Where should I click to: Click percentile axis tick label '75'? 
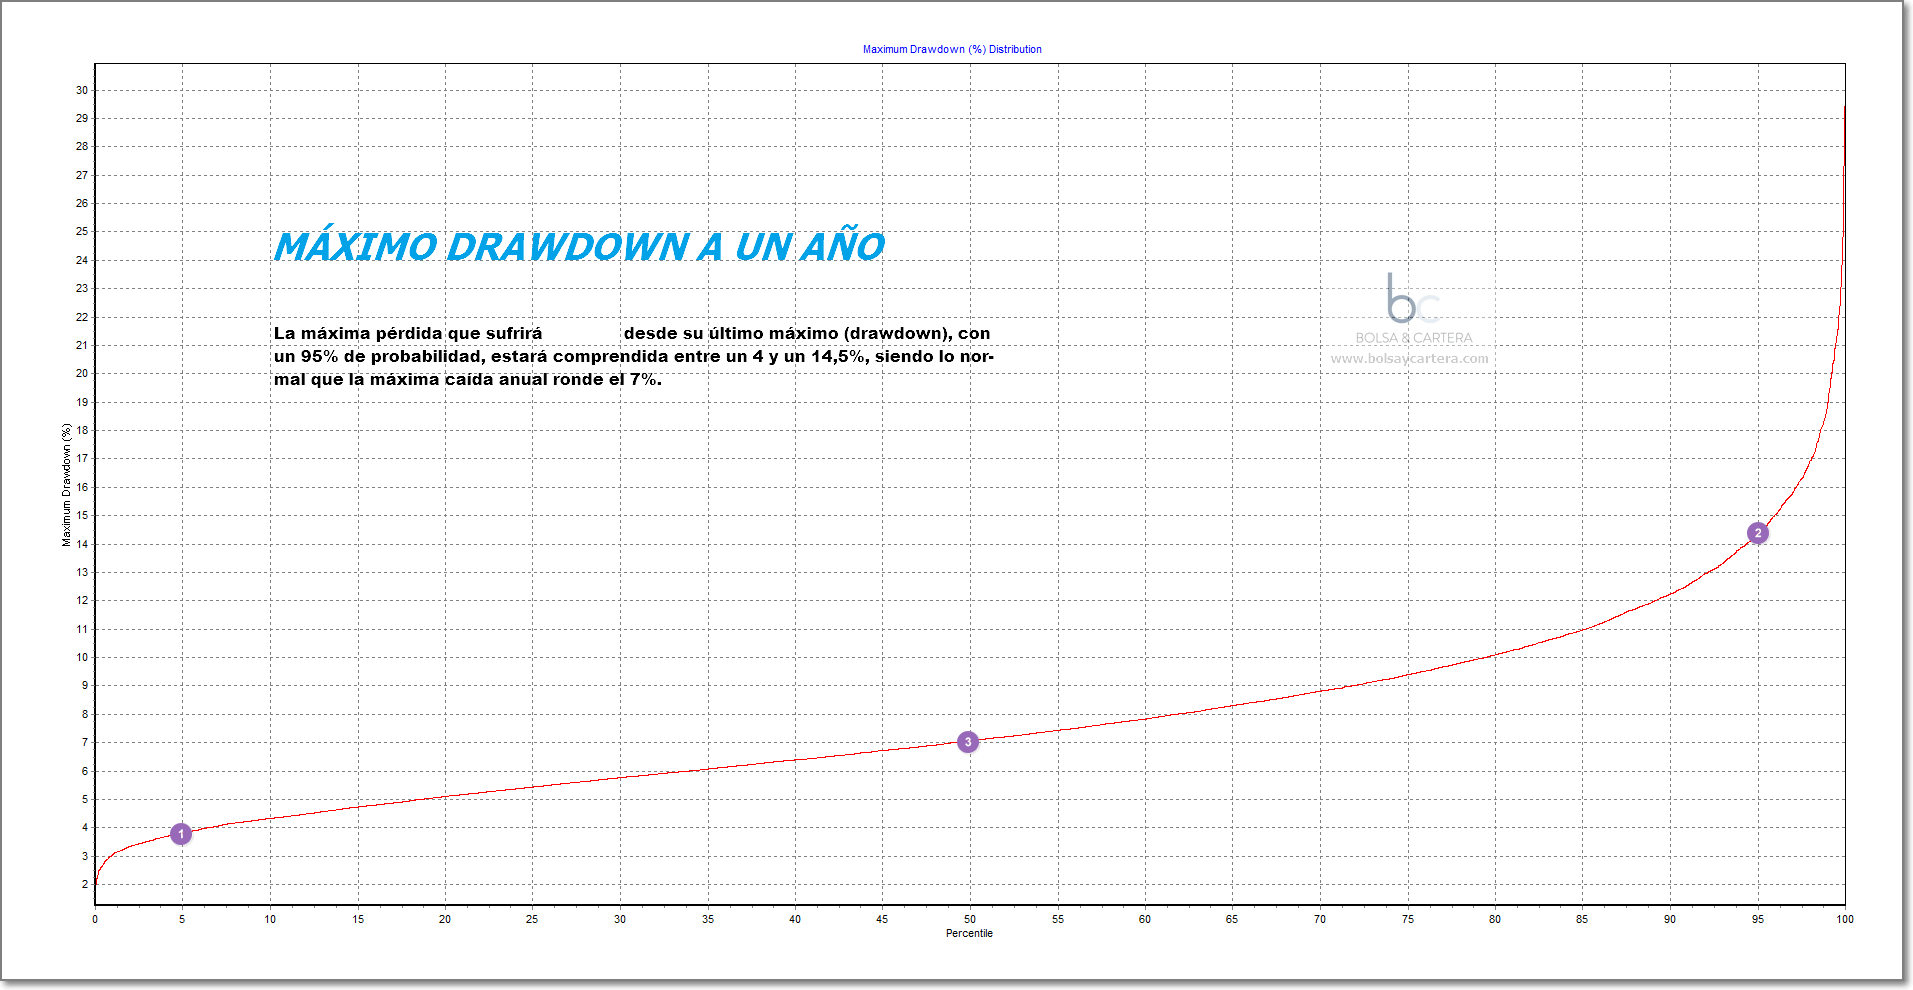coord(1408,919)
